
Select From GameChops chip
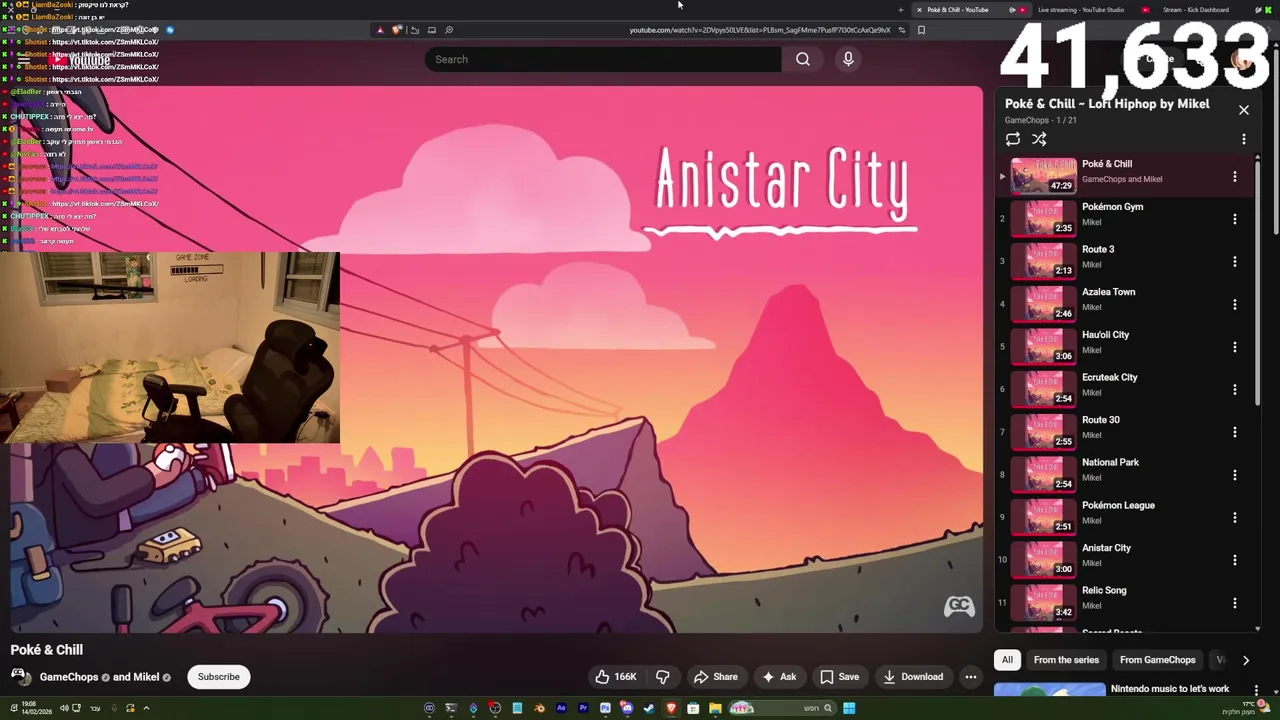point(1157,660)
